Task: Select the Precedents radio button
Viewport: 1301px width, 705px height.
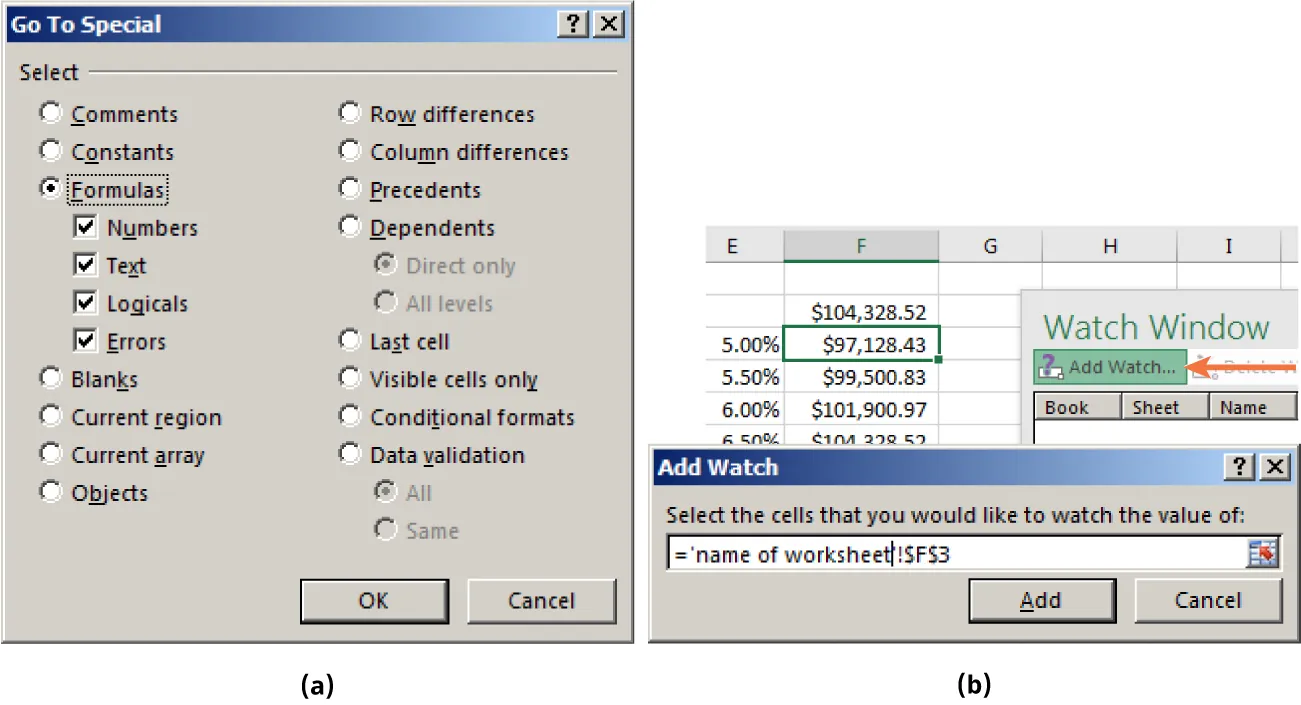Action: (350, 189)
